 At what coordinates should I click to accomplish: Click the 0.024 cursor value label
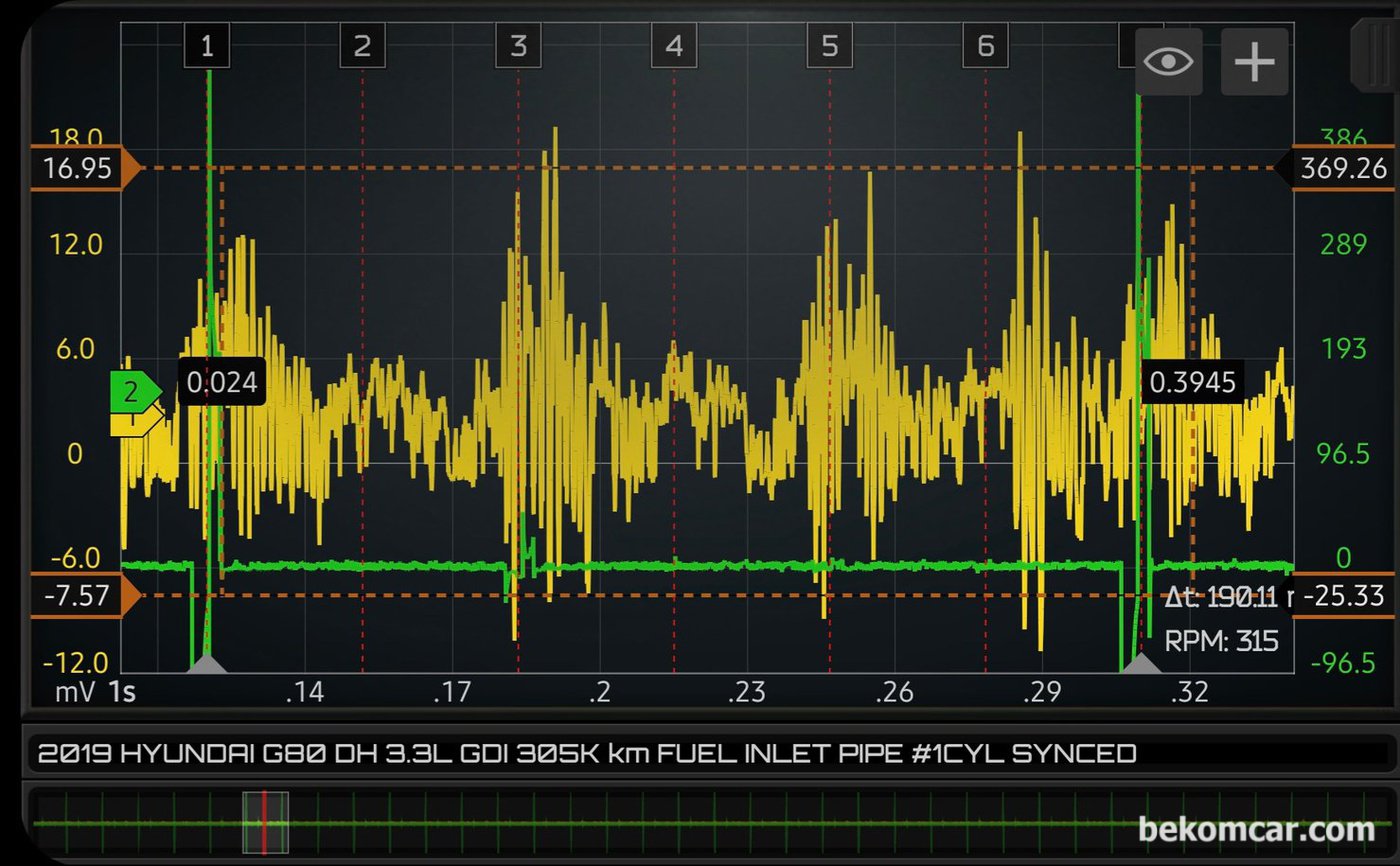pyautogui.click(x=222, y=381)
